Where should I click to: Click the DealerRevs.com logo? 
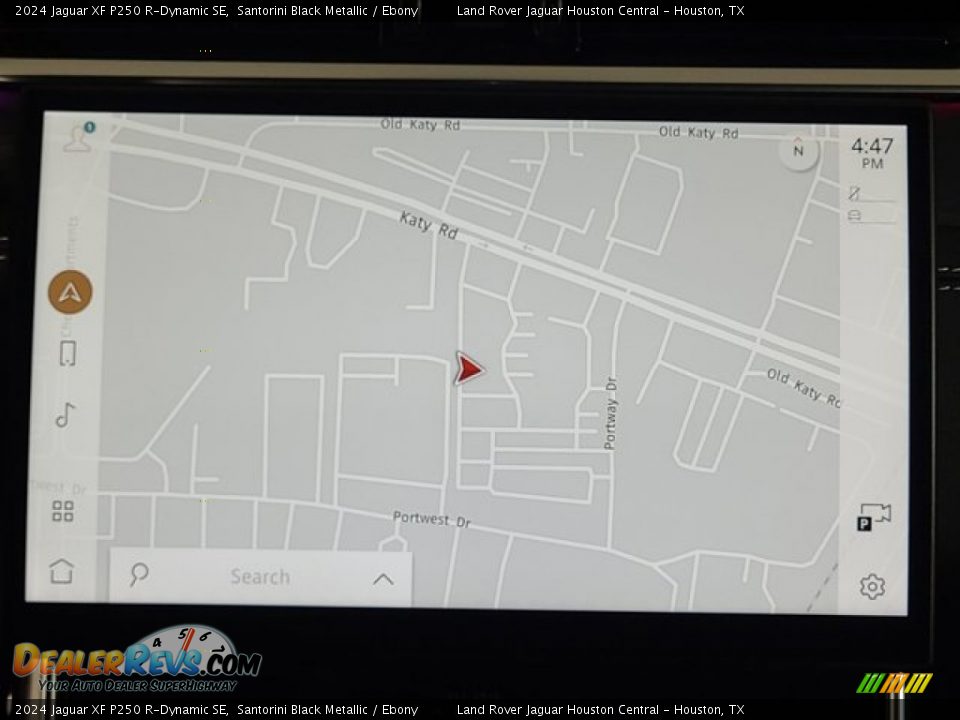pyautogui.click(x=138, y=659)
